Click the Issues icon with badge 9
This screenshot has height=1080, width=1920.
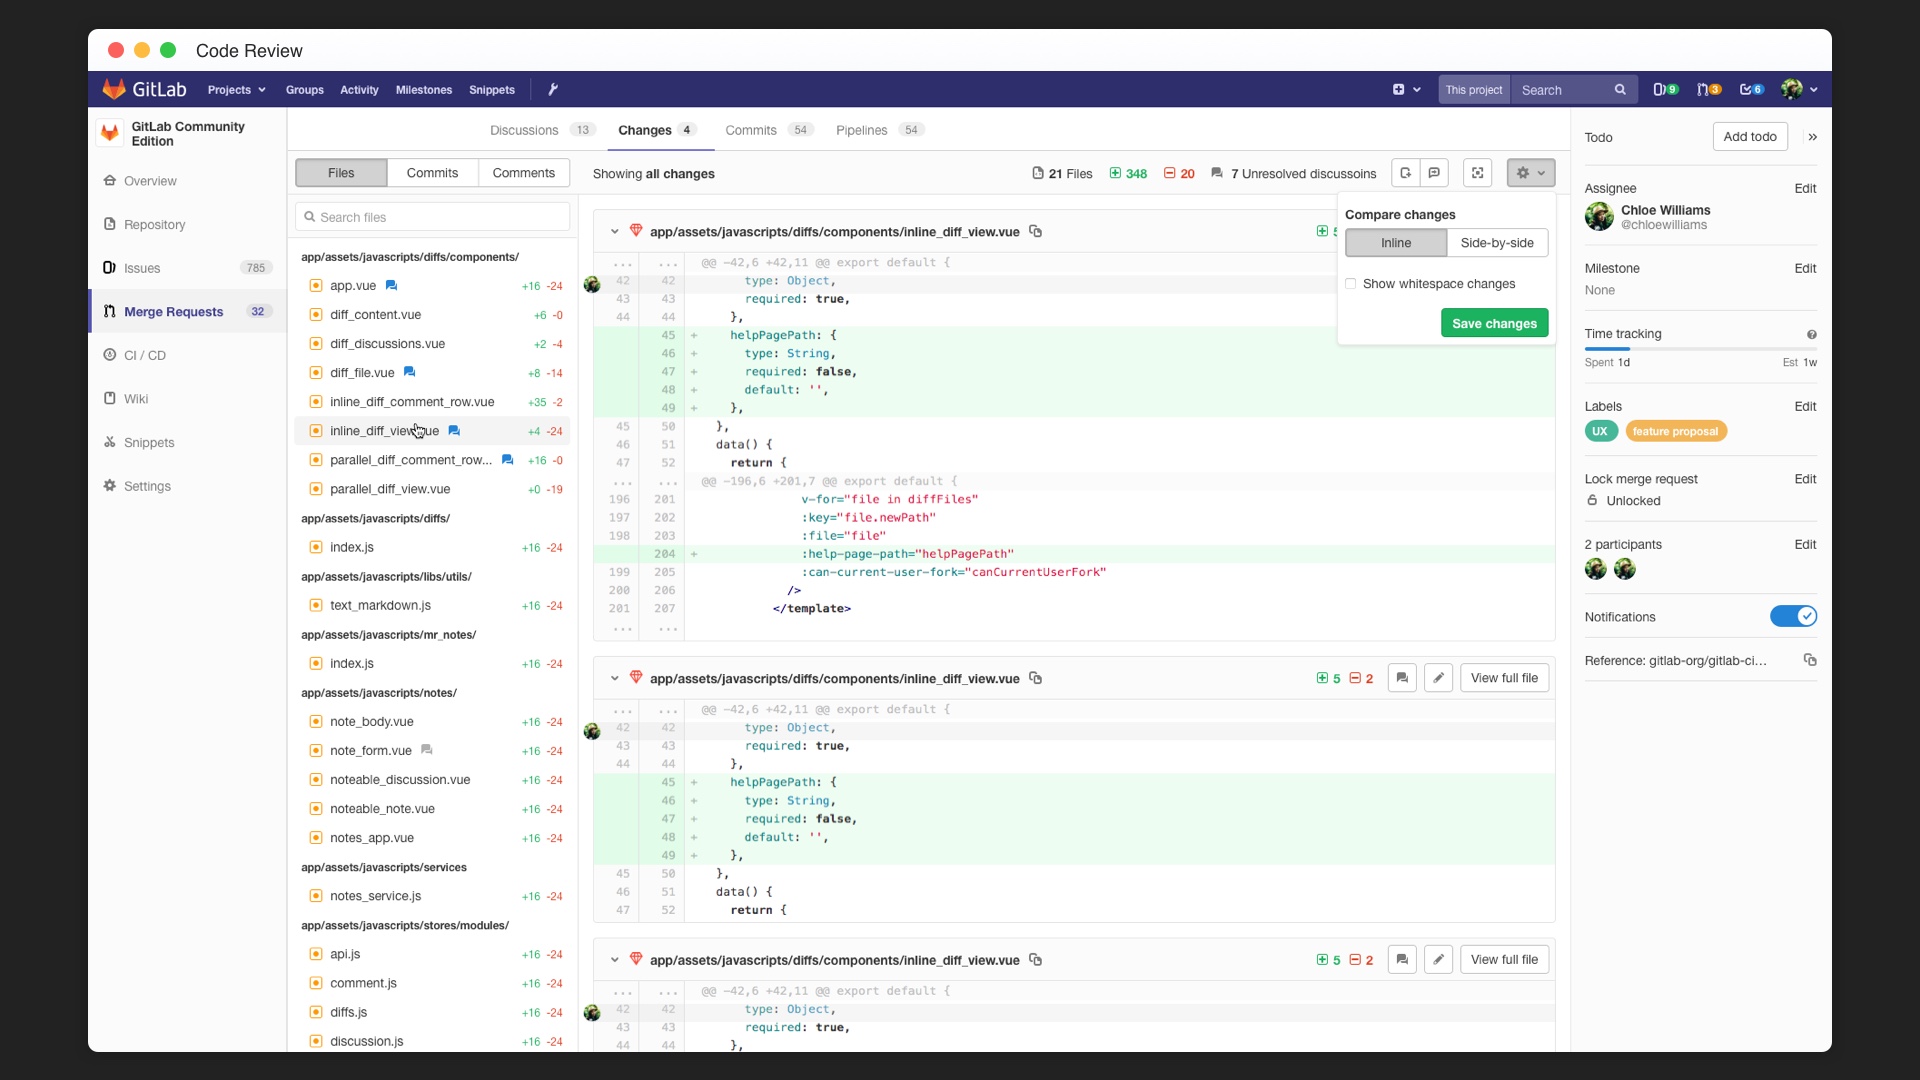point(1667,89)
